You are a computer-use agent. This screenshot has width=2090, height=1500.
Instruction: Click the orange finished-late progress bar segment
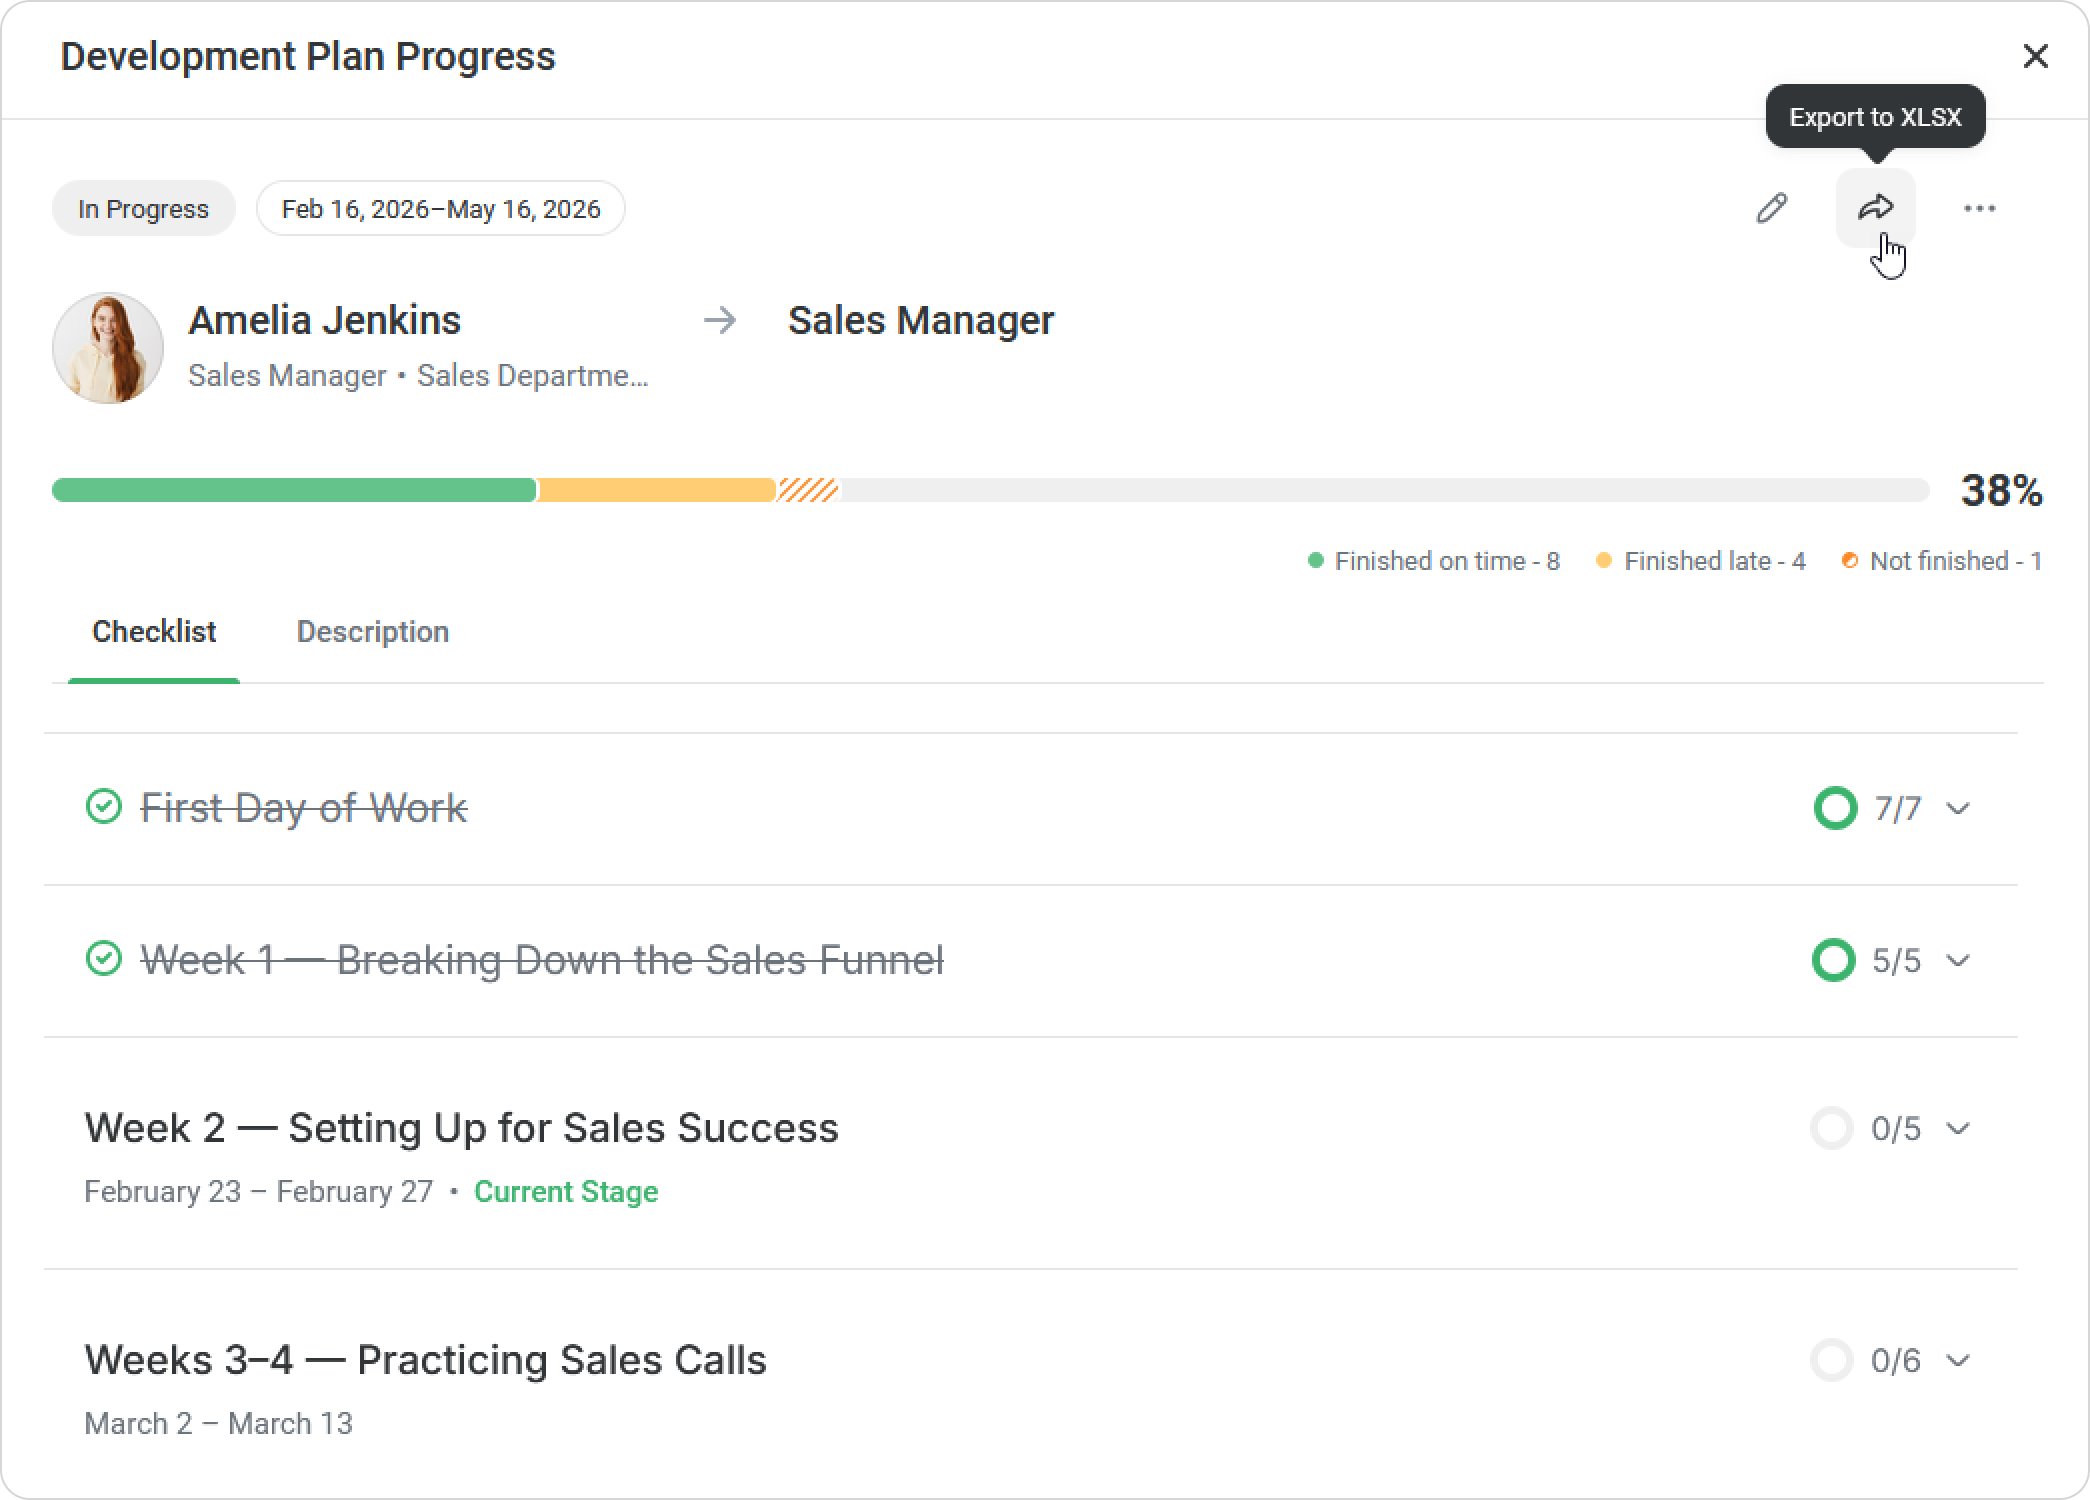coord(656,490)
